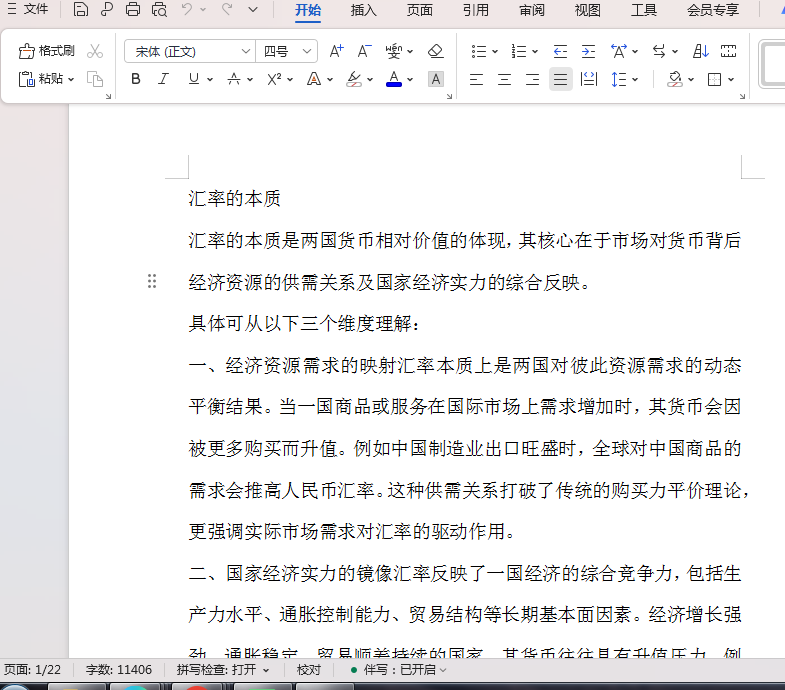Switch to the 会员专享 tab
The image size is (785, 690).
(x=713, y=10)
